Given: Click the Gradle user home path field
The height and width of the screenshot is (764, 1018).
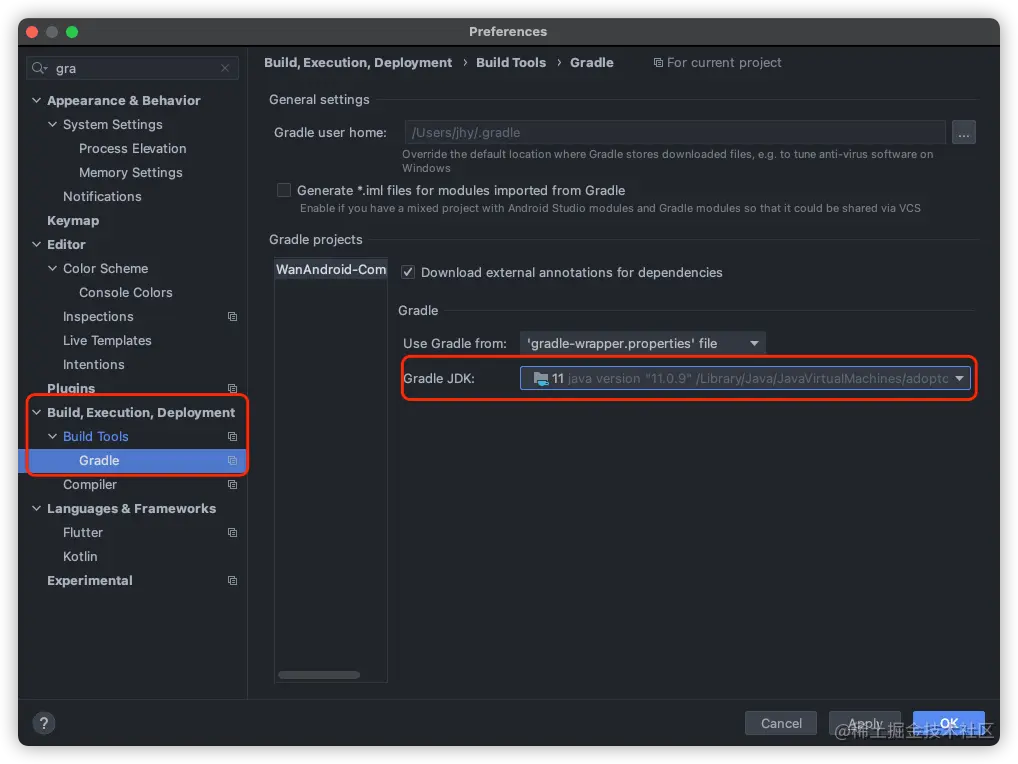Looking at the screenshot, I should (x=675, y=132).
